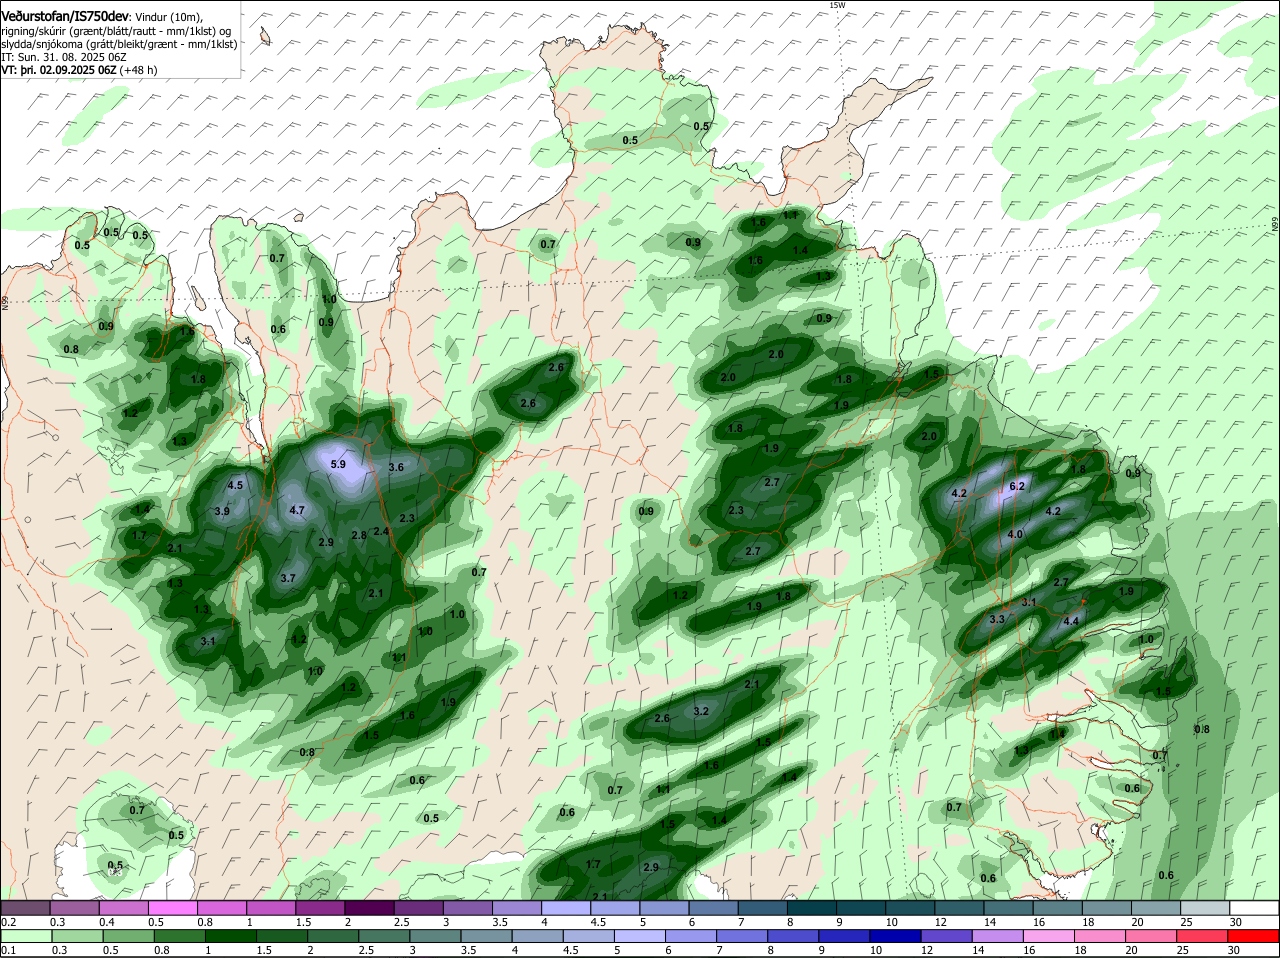
Task: Pick the dark purple 2 swatch in top legend
Action: [x=369, y=908]
